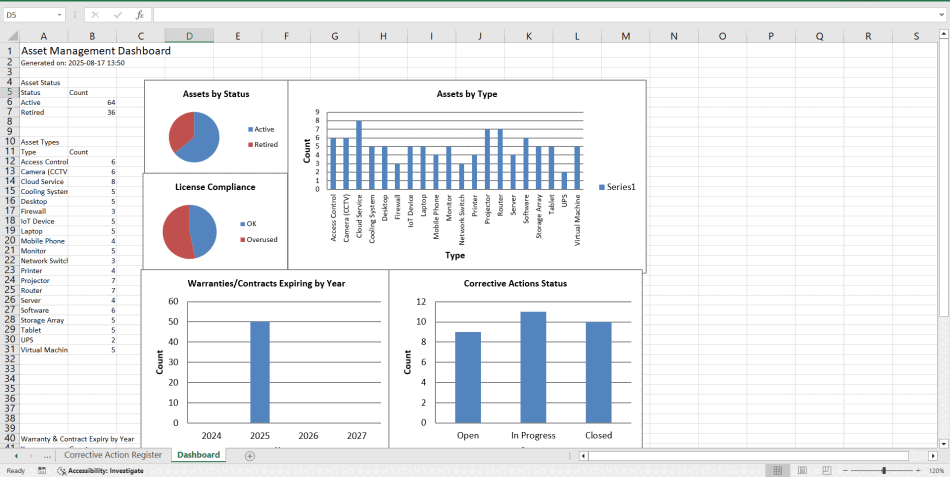Click the Open bar in corrective chart
Viewport: 950px width, 478px height.
pos(468,377)
